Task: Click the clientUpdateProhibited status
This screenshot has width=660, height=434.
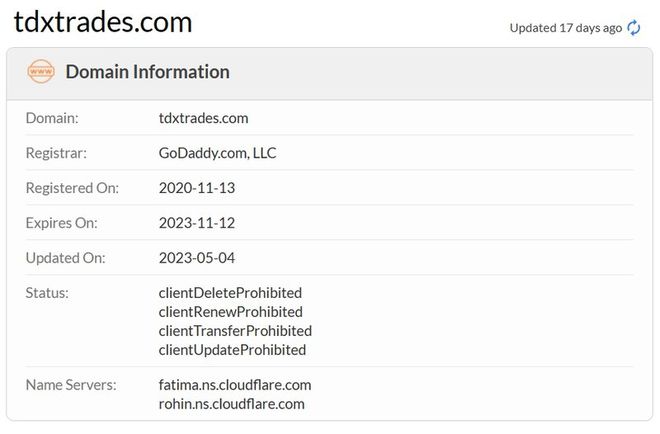Action: pyautogui.click(x=232, y=350)
